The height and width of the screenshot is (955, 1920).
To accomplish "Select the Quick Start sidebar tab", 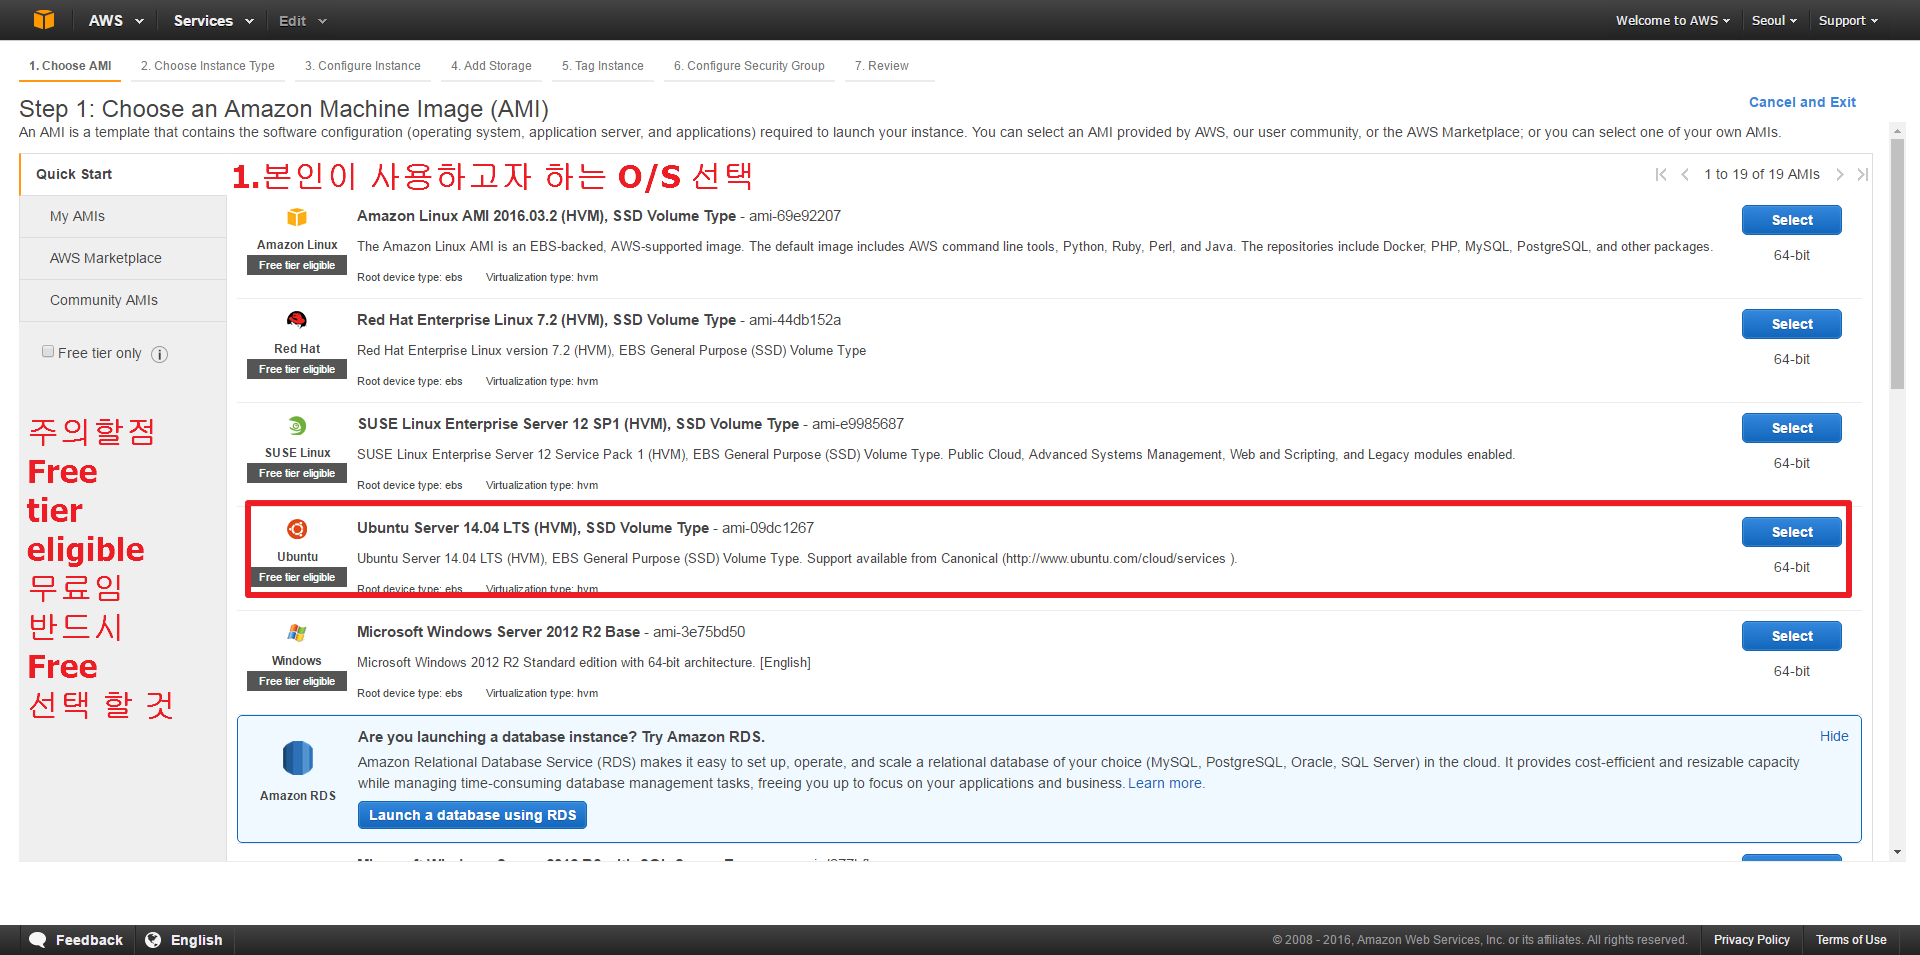I will [123, 174].
